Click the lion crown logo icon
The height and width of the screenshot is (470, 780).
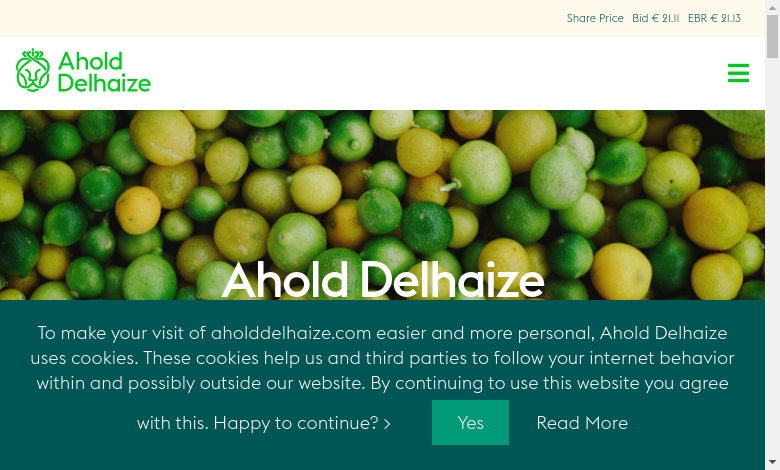tap(33, 71)
